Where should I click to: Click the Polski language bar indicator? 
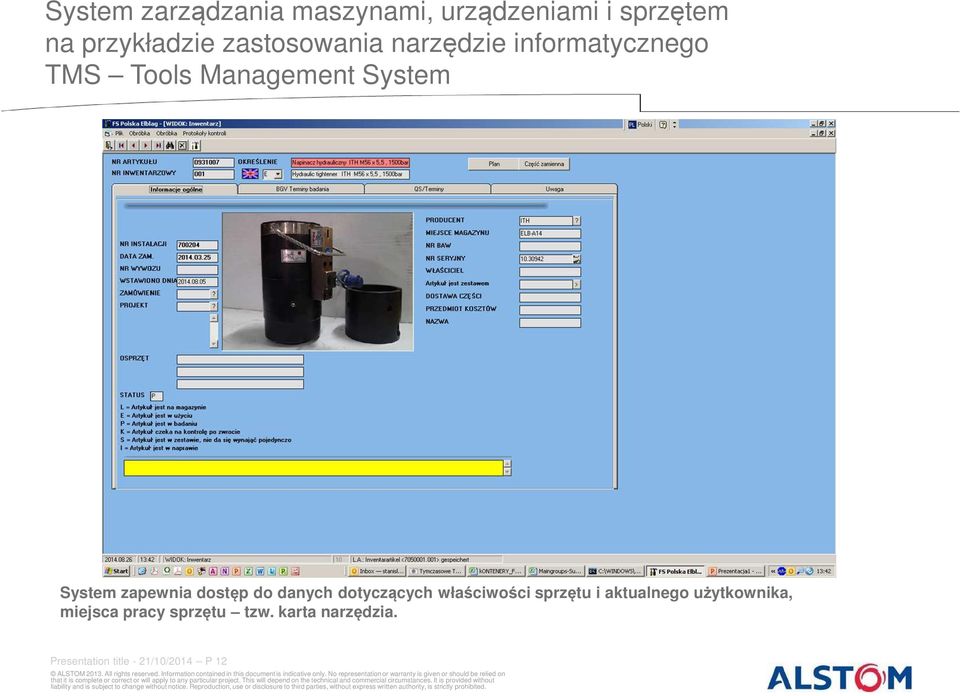point(640,124)
